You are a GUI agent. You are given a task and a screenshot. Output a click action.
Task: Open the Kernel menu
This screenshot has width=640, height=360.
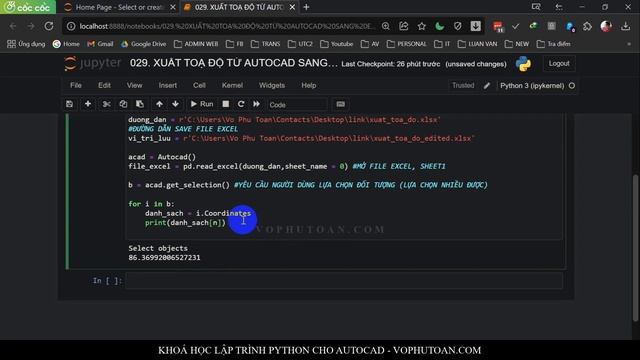pos(232,85)
